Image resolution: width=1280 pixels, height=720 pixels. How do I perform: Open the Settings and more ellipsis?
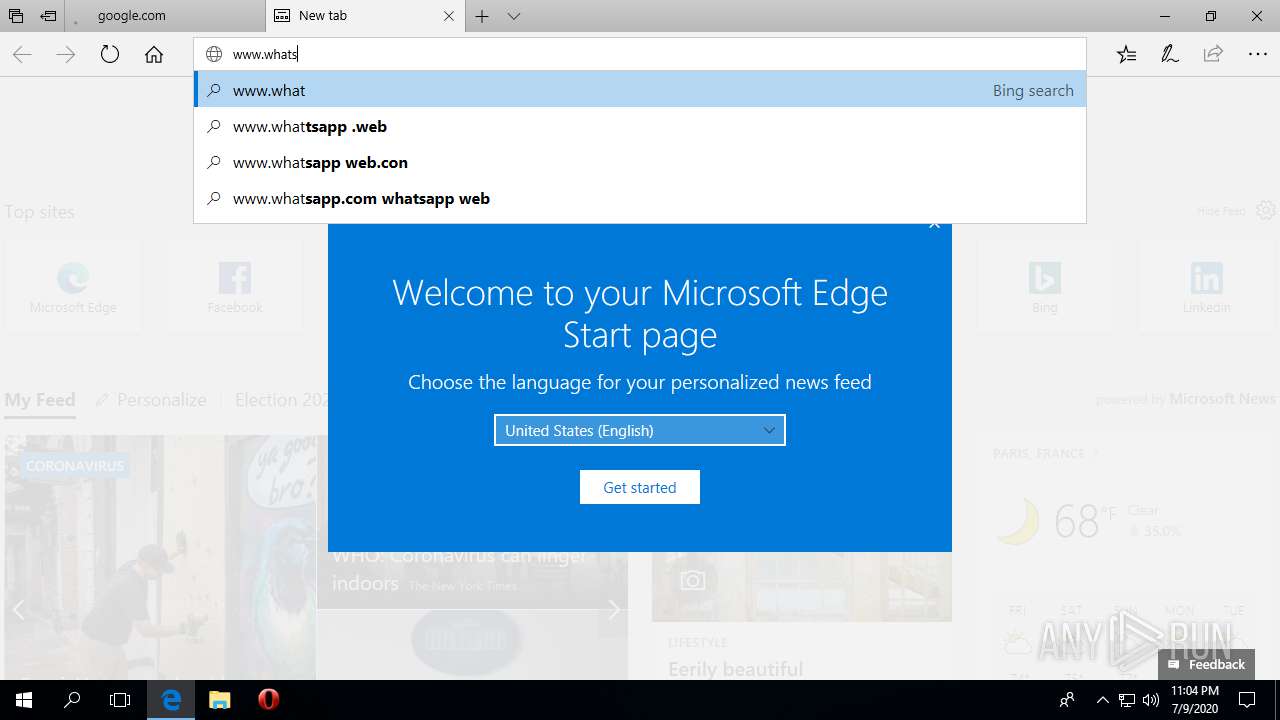(1257, 55)
